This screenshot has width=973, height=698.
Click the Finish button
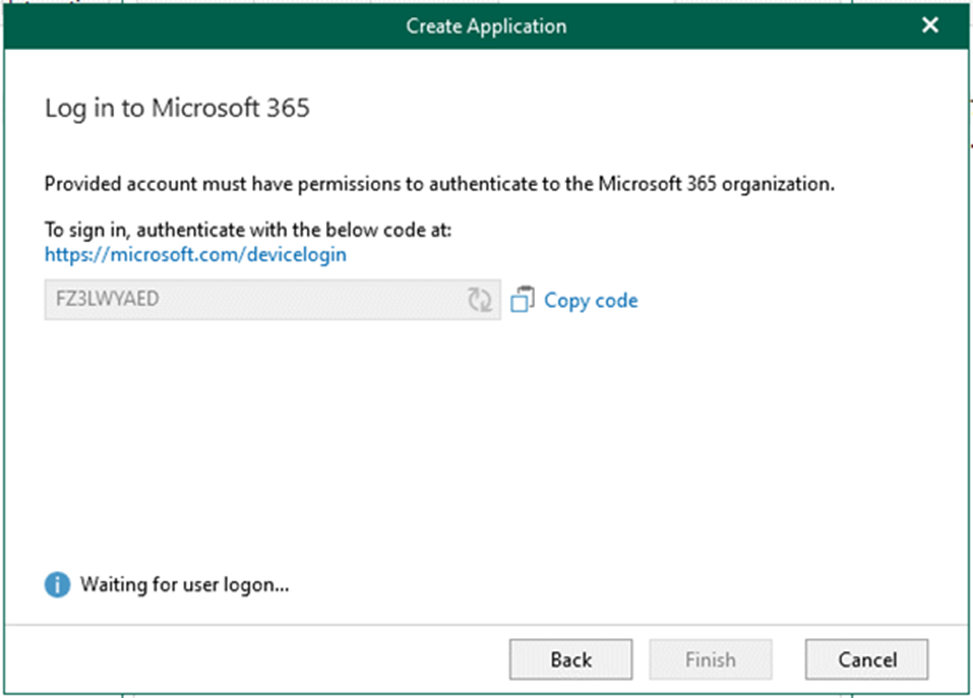[x=711, y=660]
